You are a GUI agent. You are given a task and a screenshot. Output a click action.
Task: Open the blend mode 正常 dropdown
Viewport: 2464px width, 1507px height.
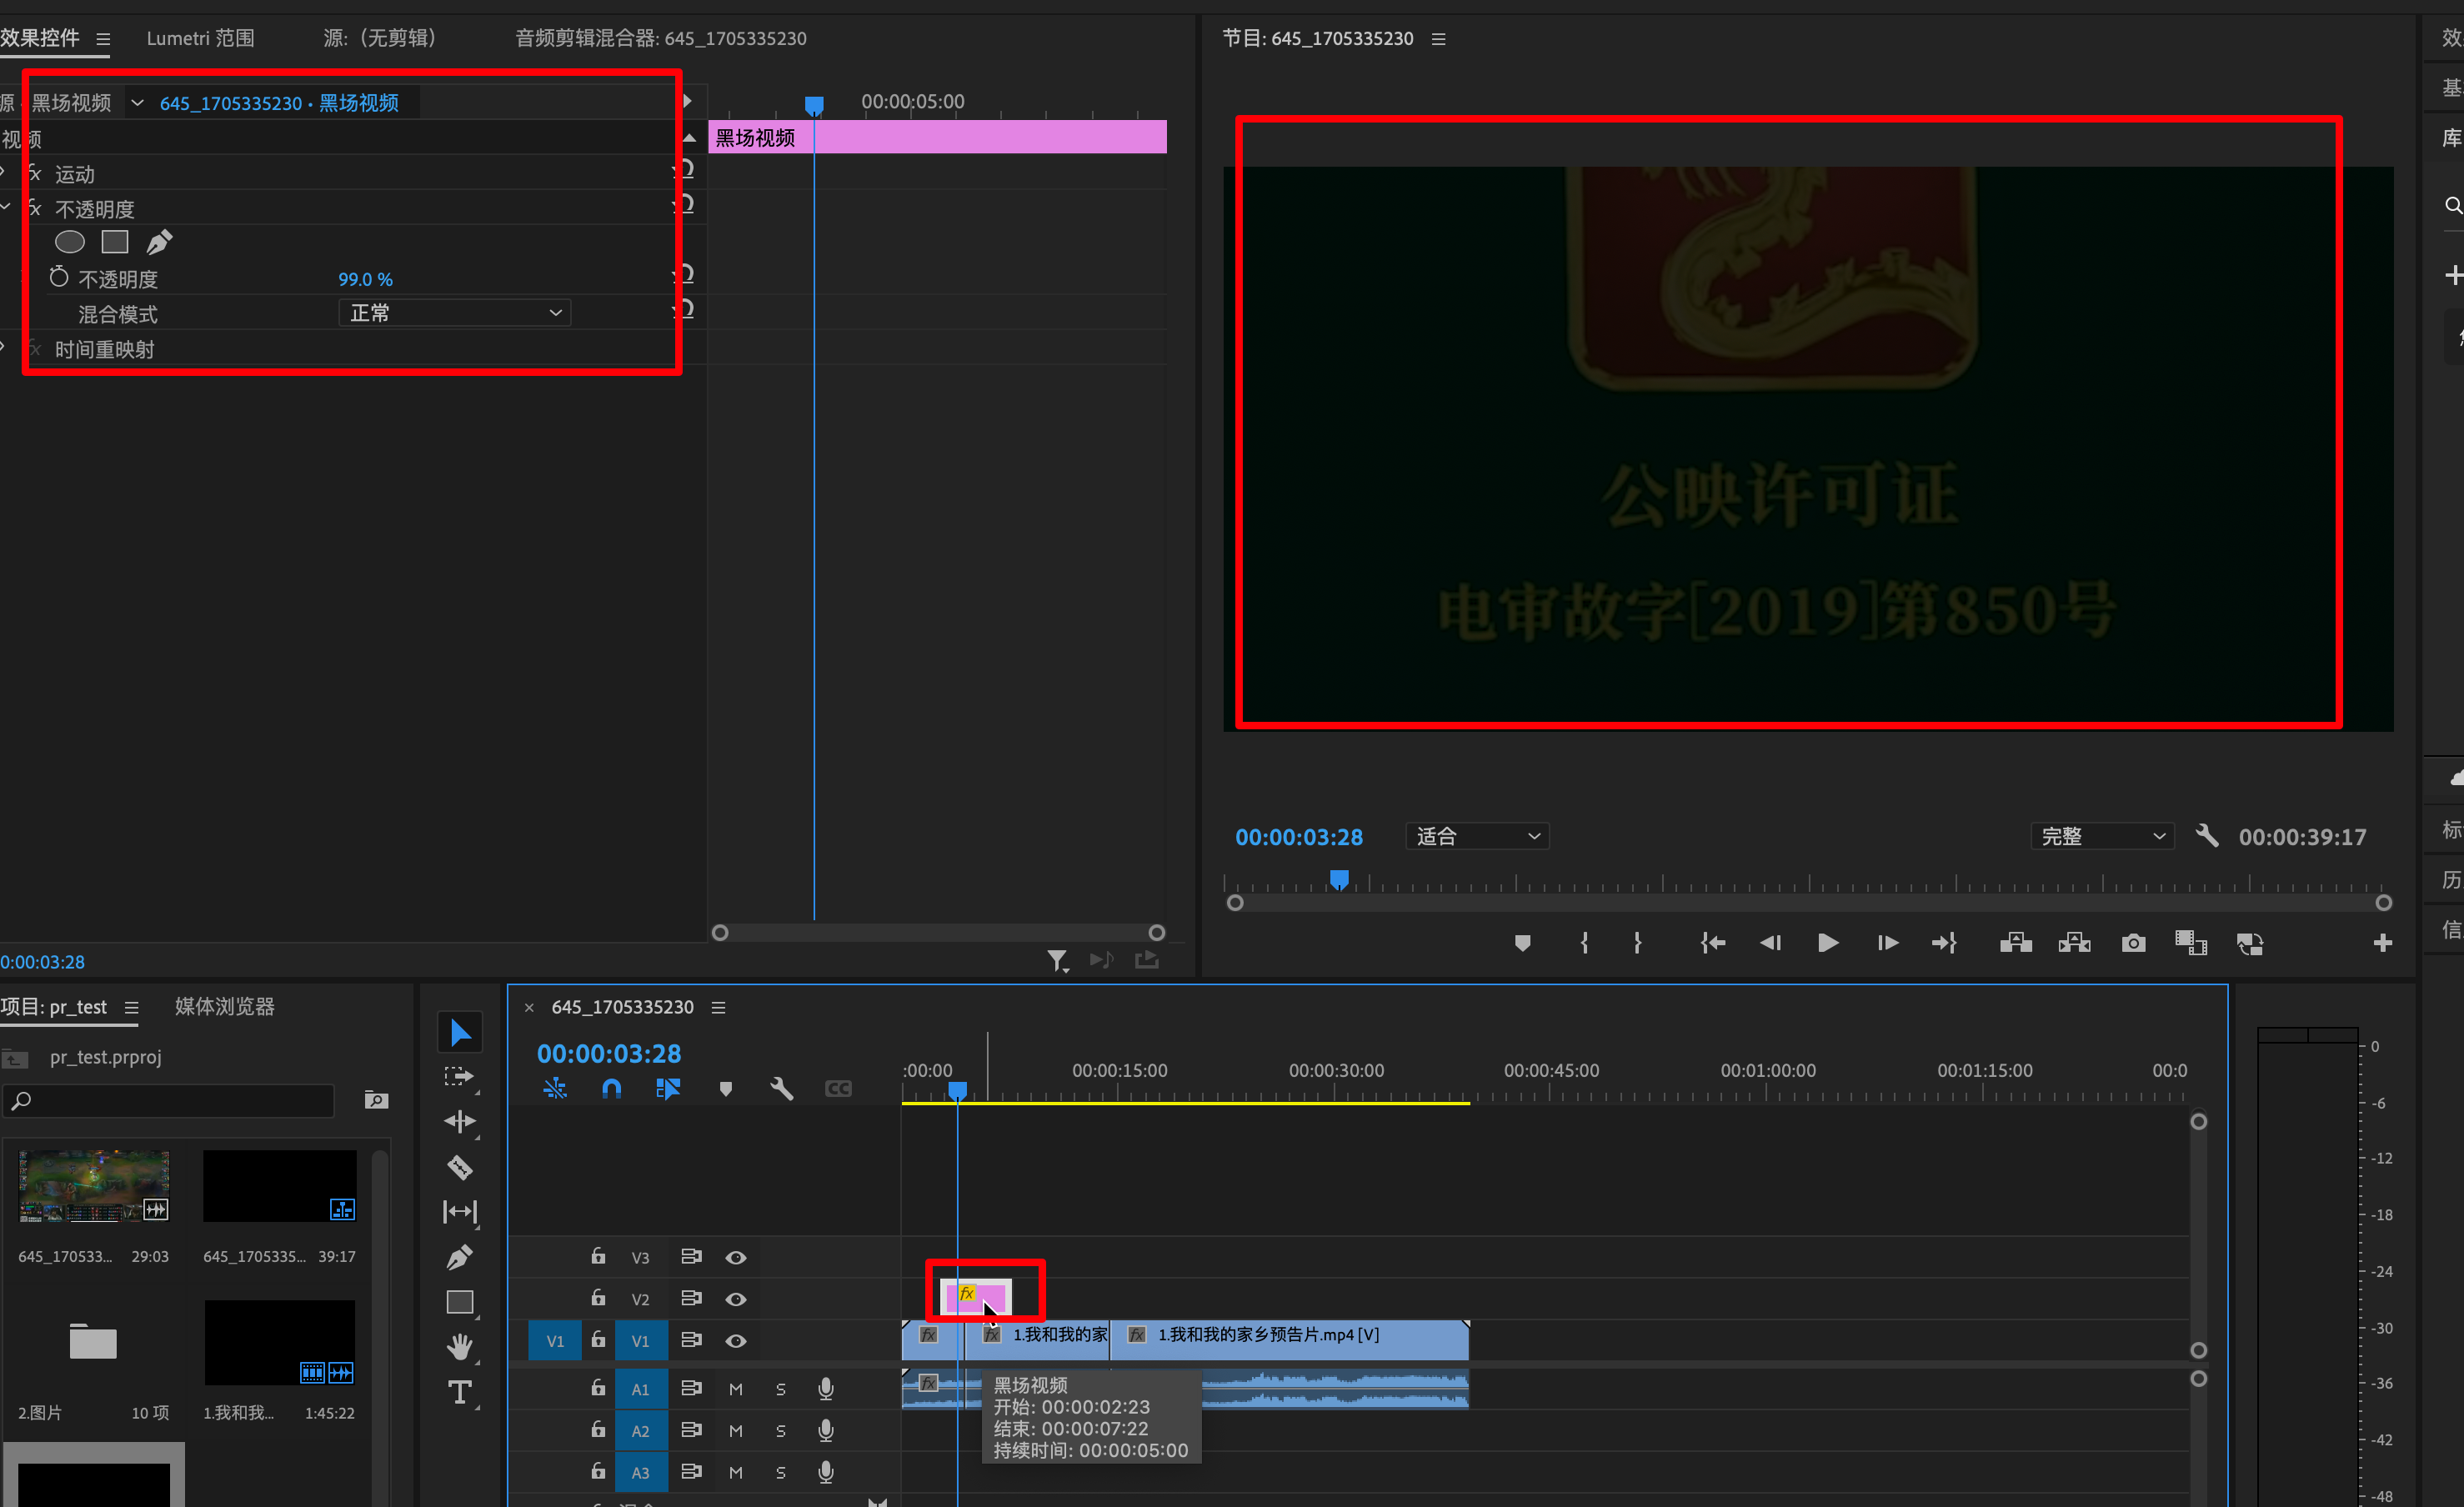point(455,313)
